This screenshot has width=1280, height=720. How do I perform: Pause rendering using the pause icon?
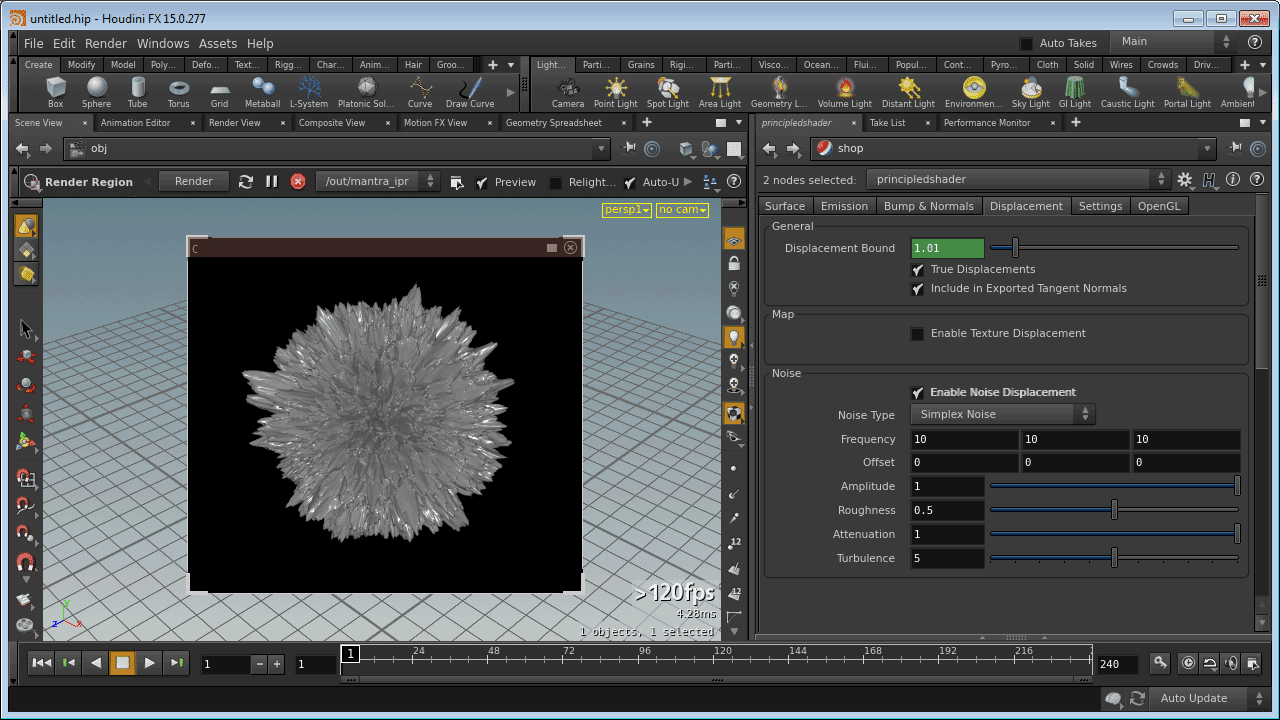271,181
